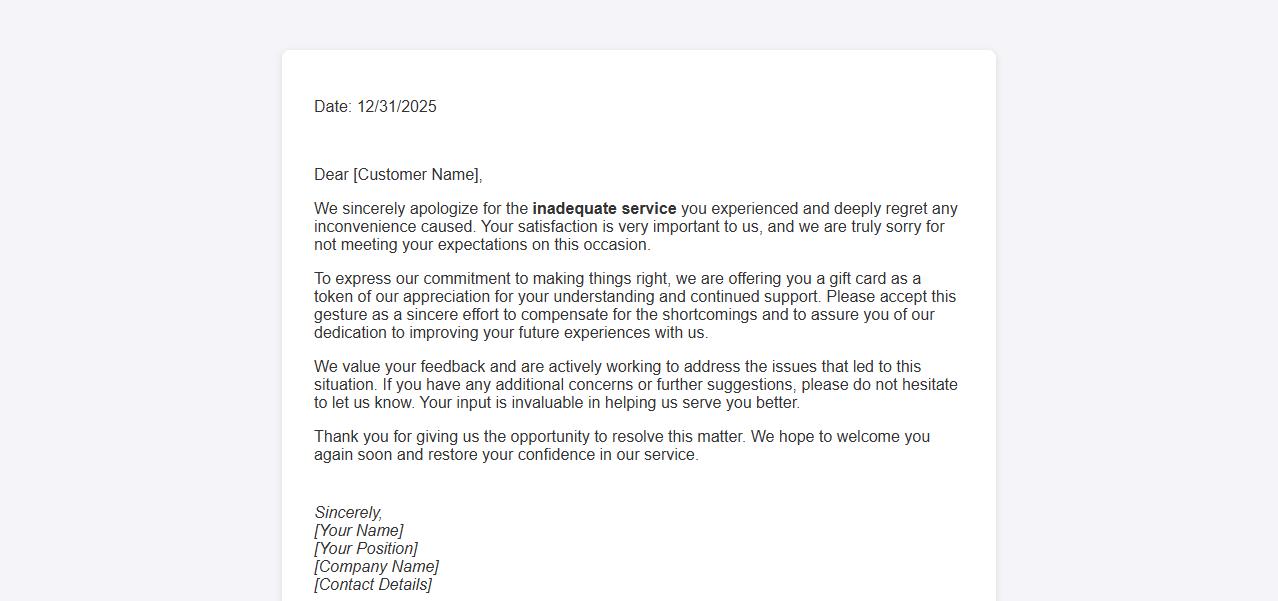The width and height of the screenshot is (1278, 601).
Task: Select the [Your Position] placeholder
Action: click(366, 549)
